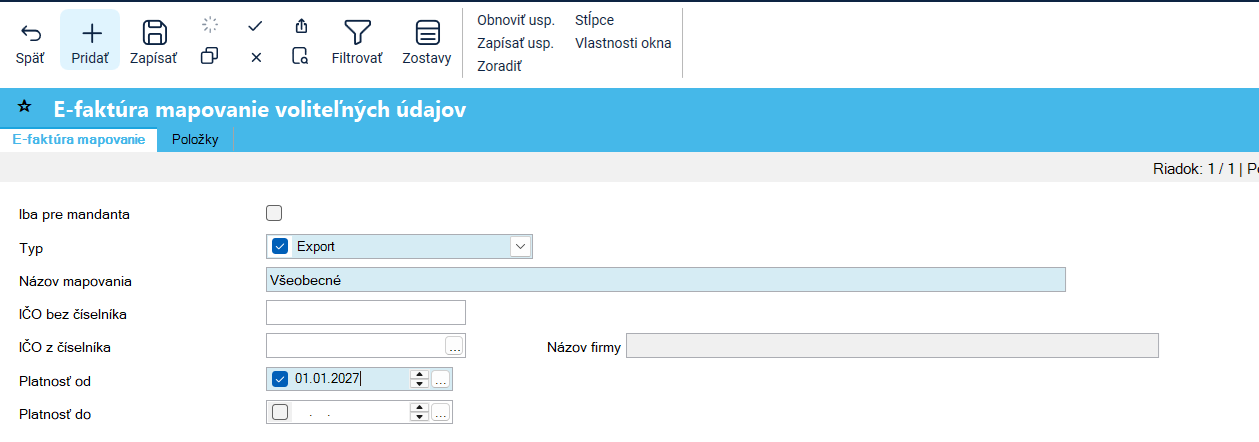1259x442 pixels.
Task: Switch to the E-faktúra mapovanie tab
Action: coord(79,140)
